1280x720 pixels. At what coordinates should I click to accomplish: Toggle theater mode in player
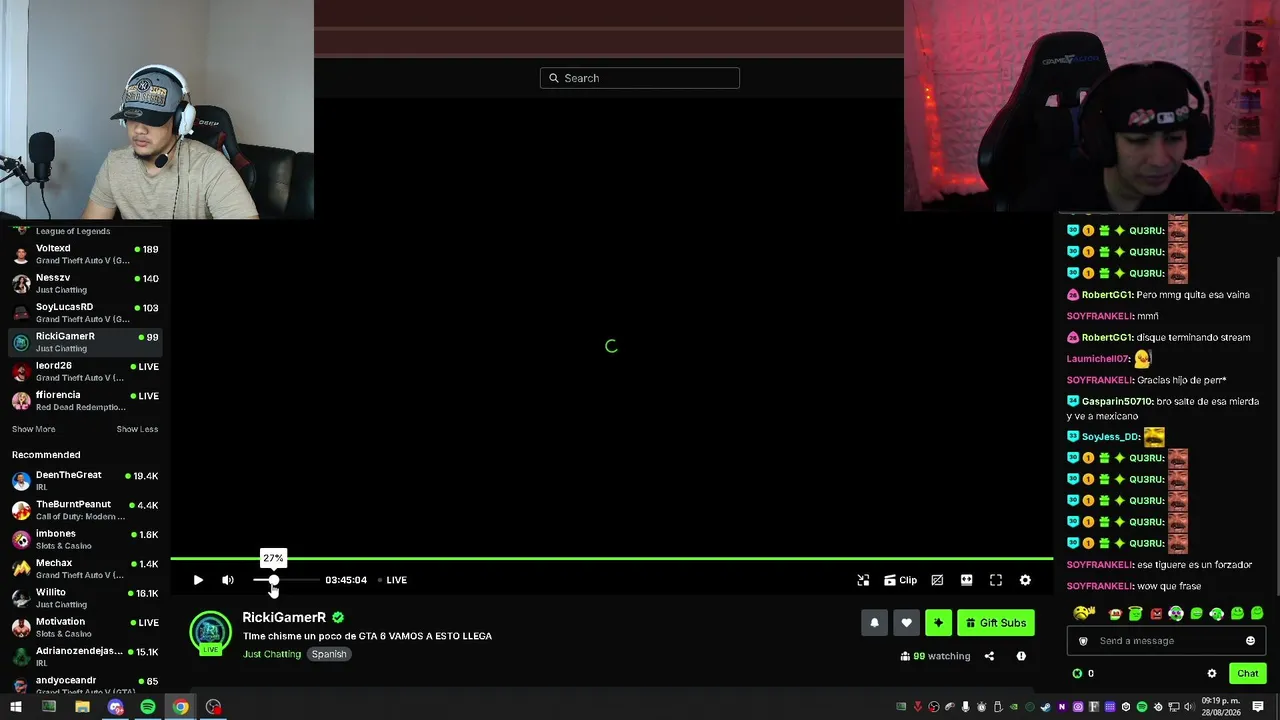(x=966, y=580)
